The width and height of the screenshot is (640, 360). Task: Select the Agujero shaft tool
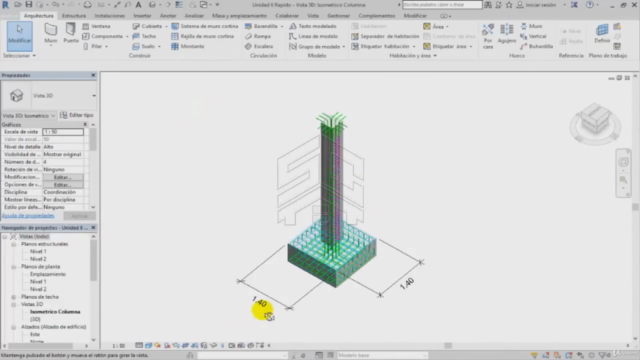(507, 33)
